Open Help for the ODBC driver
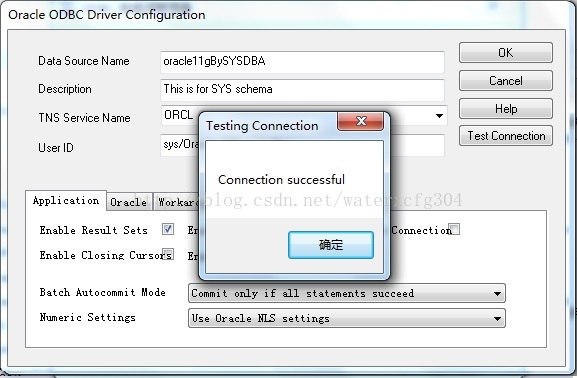The height and width of the screenshot is (378, 577). point(506,109)
